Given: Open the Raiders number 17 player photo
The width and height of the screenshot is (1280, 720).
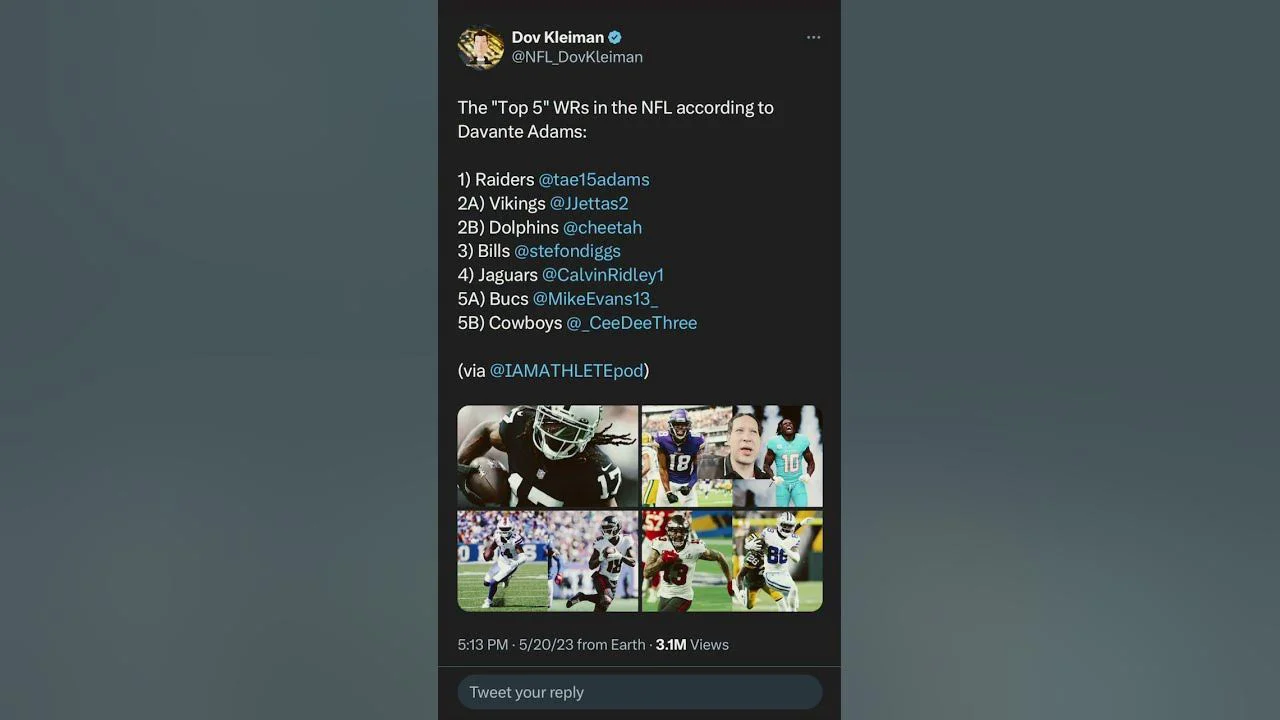Looking at the screenshot, I should click(x=547, y=456).
